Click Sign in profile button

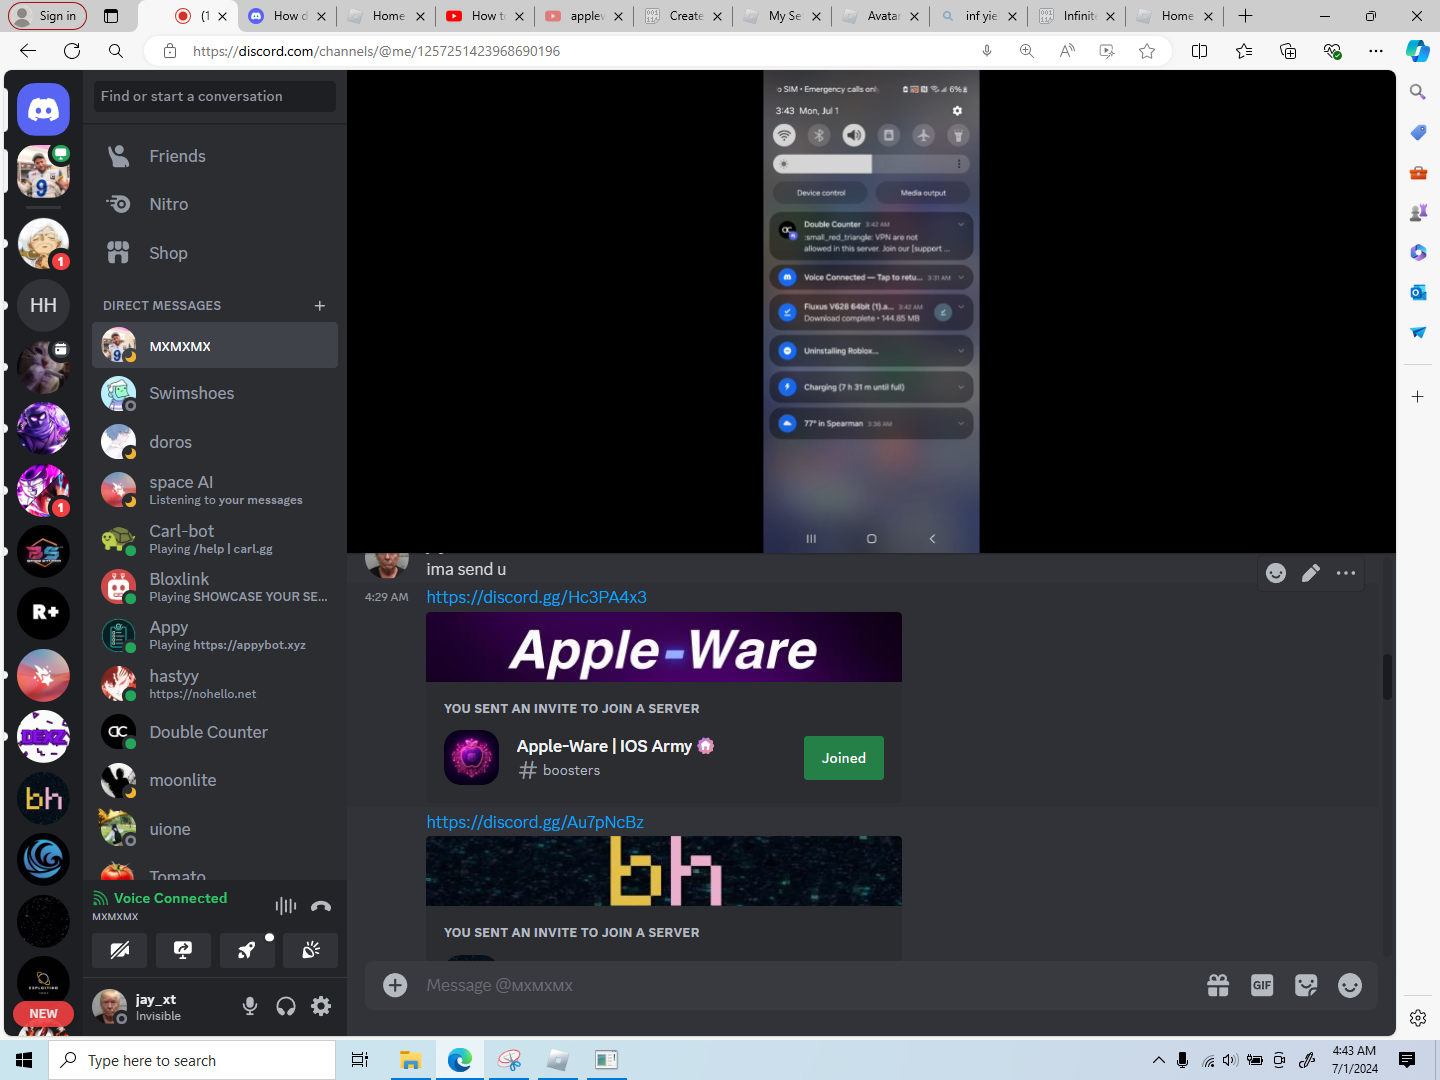[x=47, y=16]
